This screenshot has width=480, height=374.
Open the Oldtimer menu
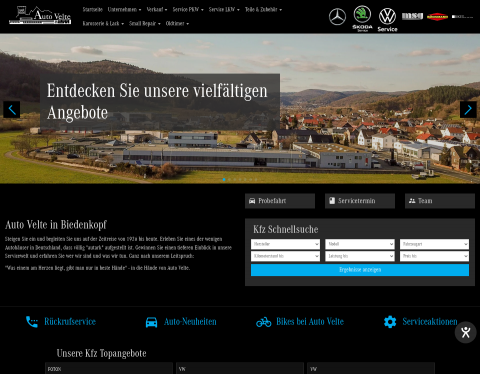(x=177, y=24)
